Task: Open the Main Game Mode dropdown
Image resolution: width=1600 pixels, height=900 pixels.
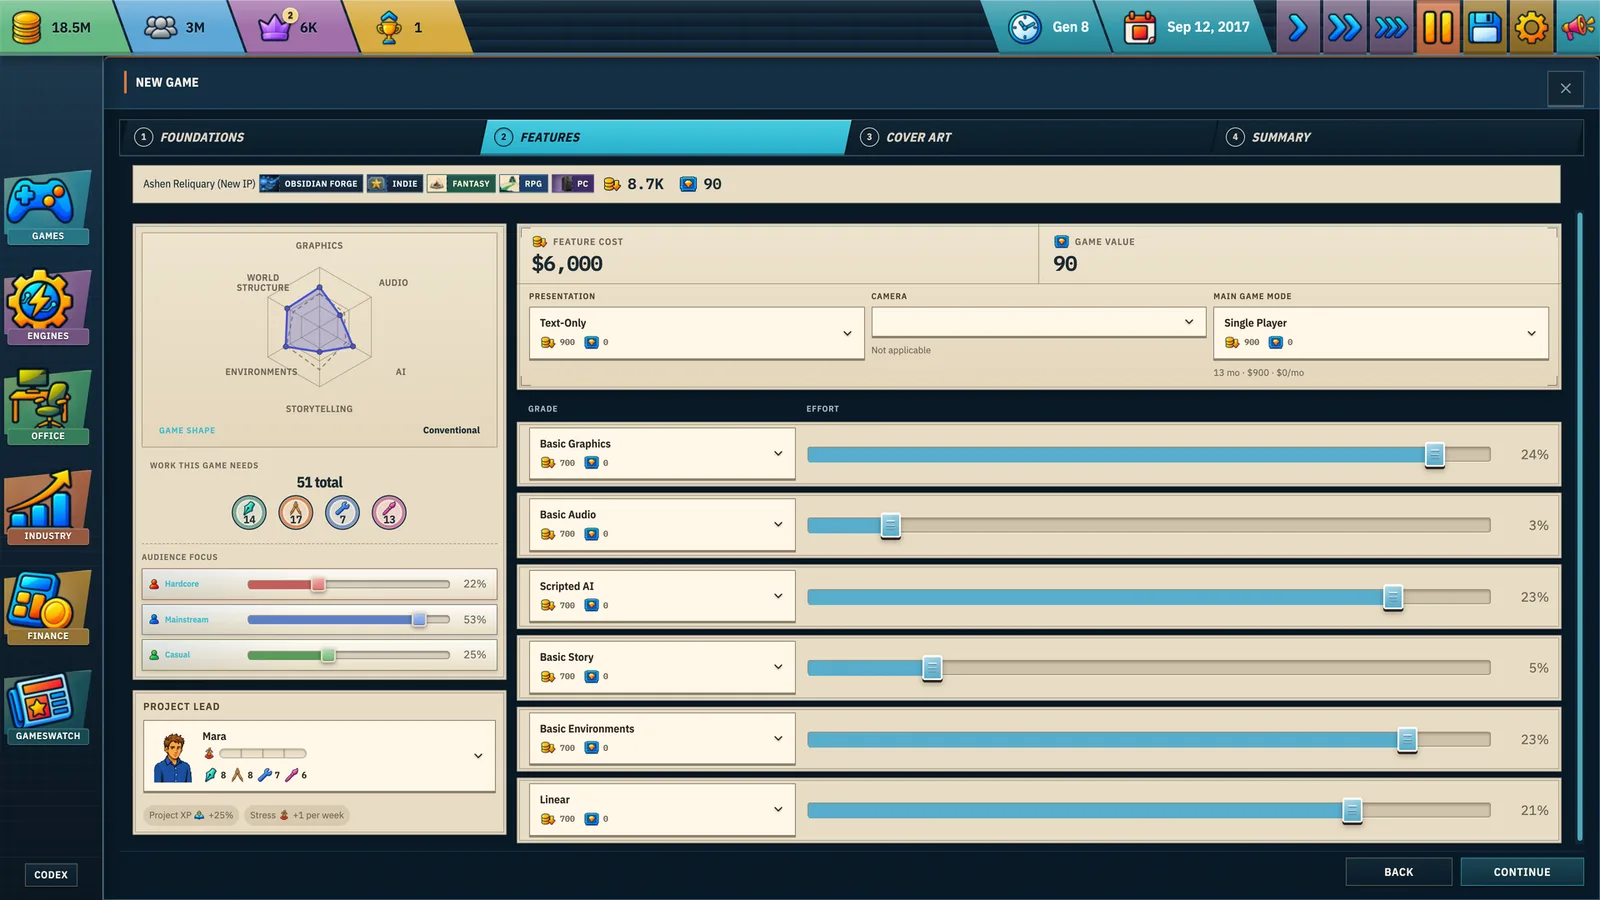Action: pos(1380,333)
